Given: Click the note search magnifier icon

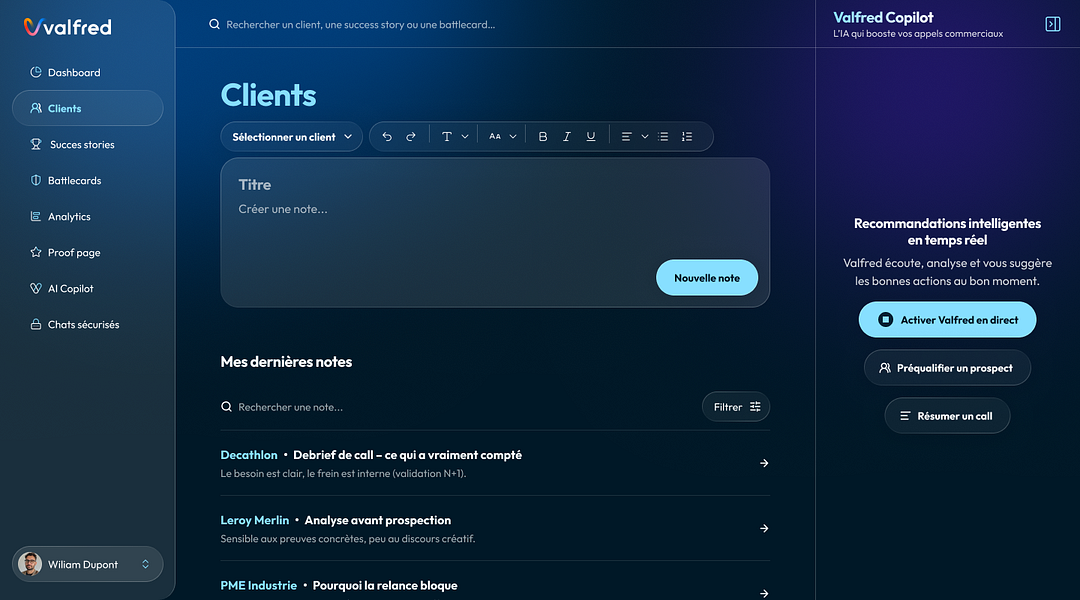Looking at the screenshot, I should (226, 406).
